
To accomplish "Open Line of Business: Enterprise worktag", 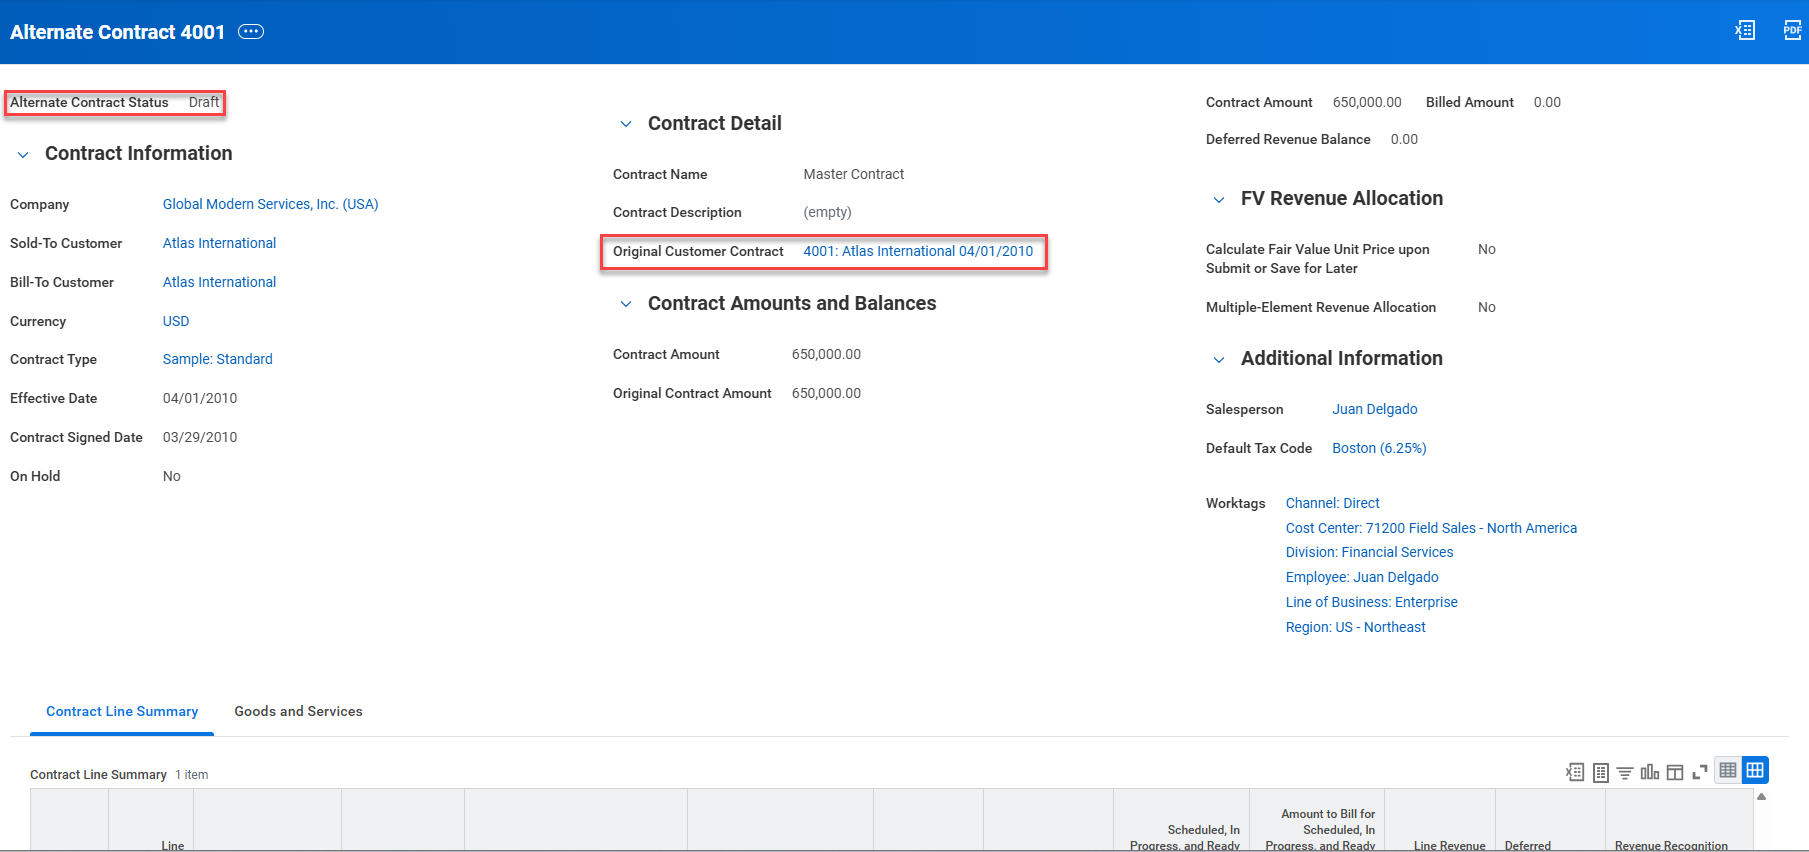I will pyautogui.click(x=1371, y=602).
